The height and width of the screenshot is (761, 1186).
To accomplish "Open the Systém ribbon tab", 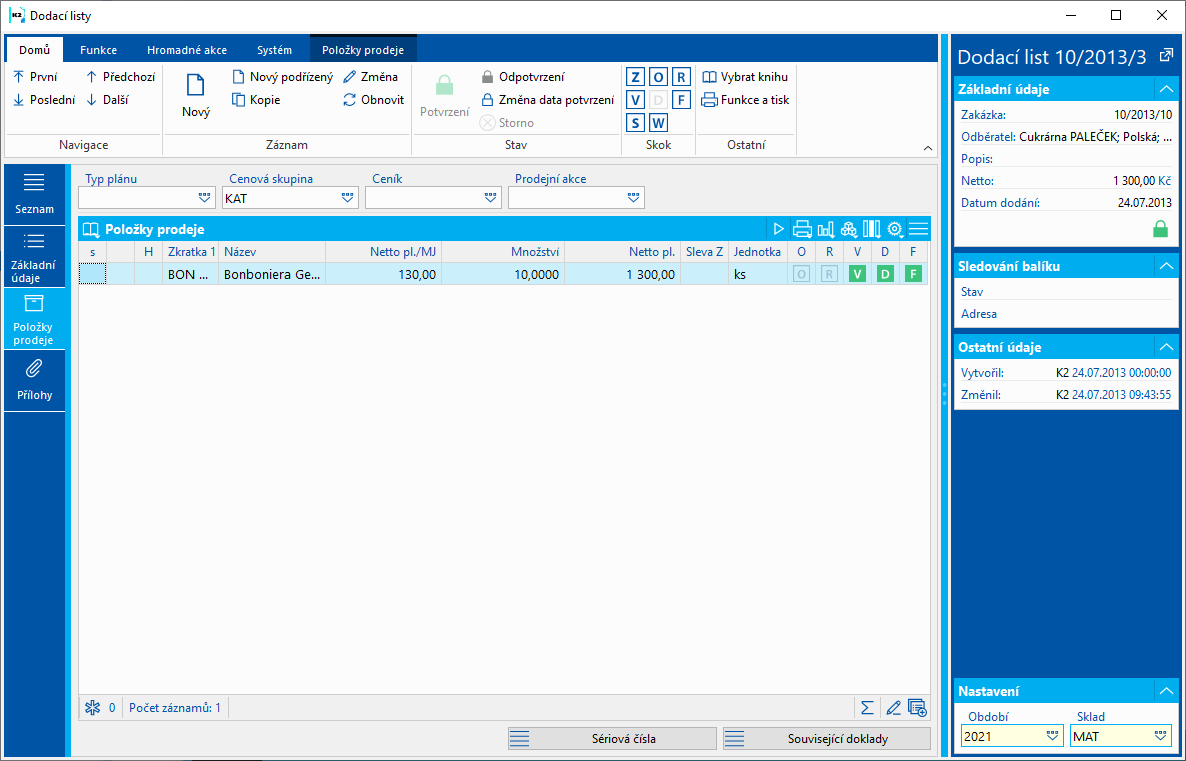I will (274, 50).
